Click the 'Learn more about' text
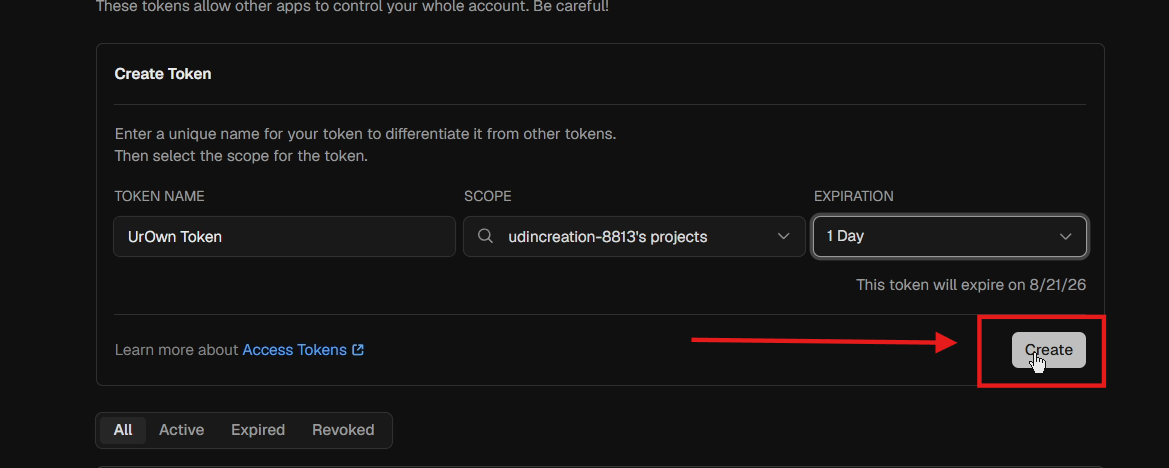 (x=177, y=350)
